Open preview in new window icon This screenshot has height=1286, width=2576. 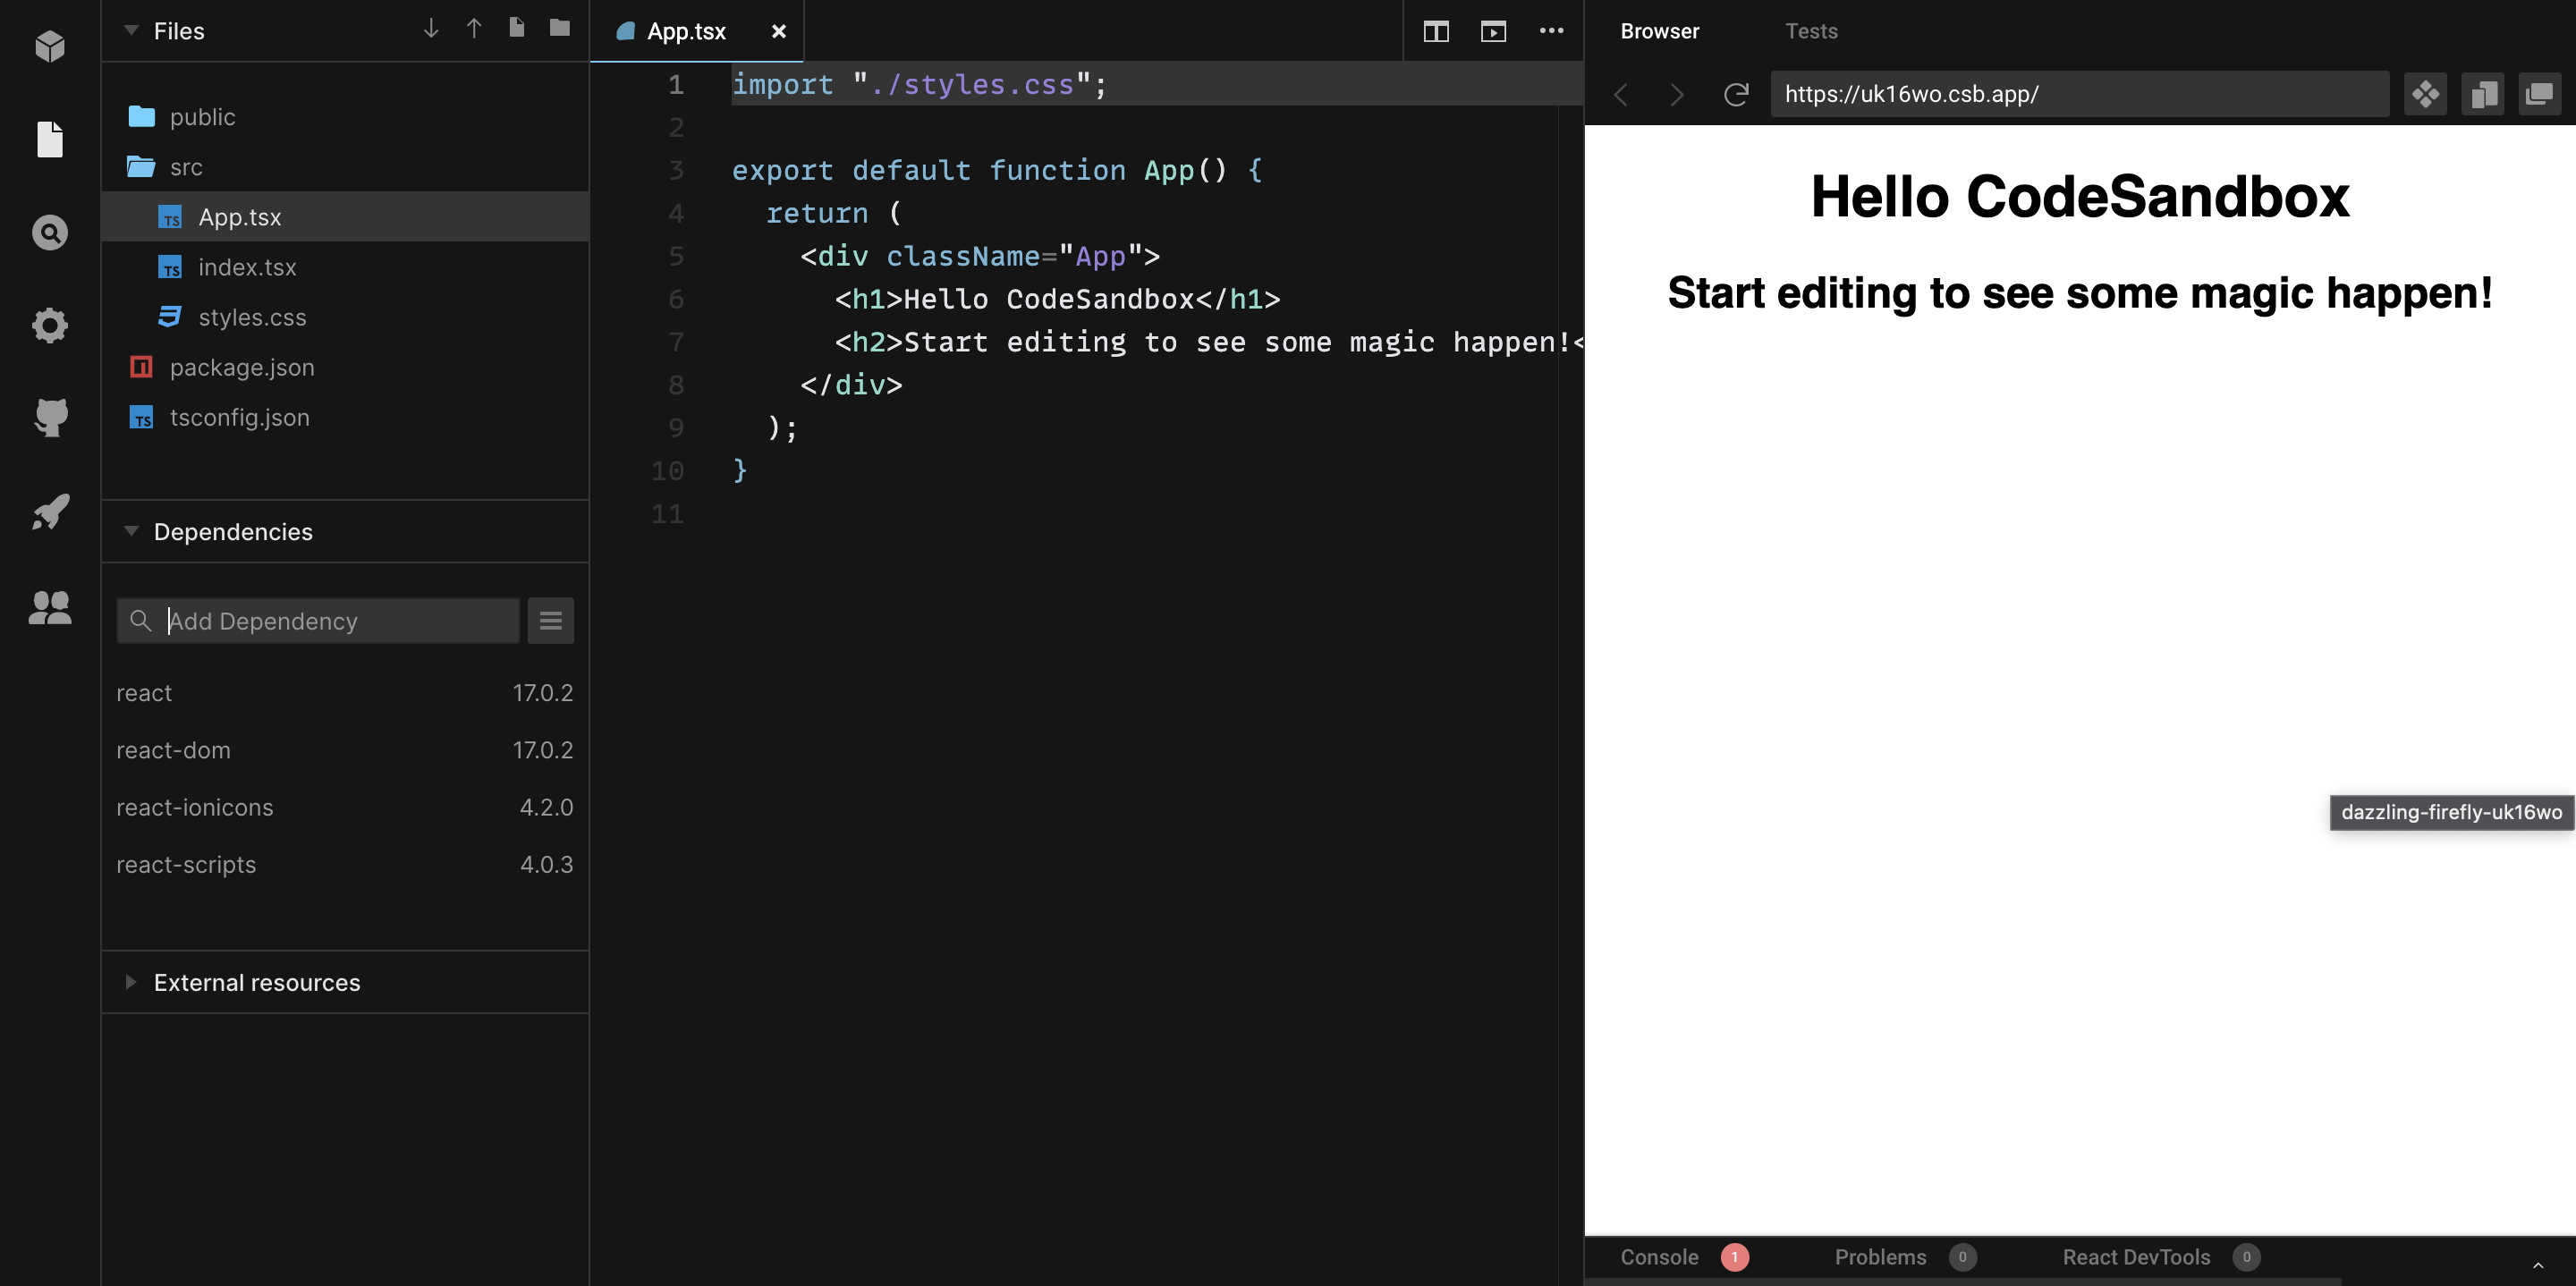pyautogui.click(x=2539, y=94)
